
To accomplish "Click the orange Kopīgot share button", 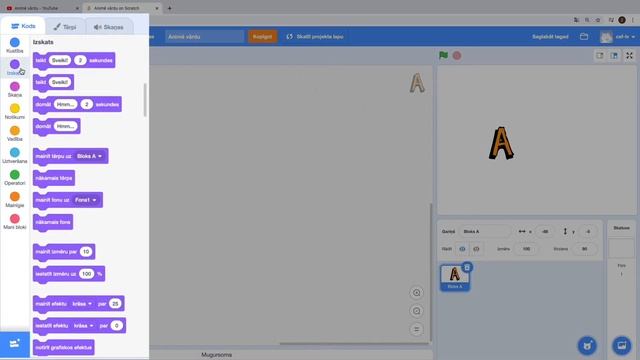I will (x=262, y=37).
